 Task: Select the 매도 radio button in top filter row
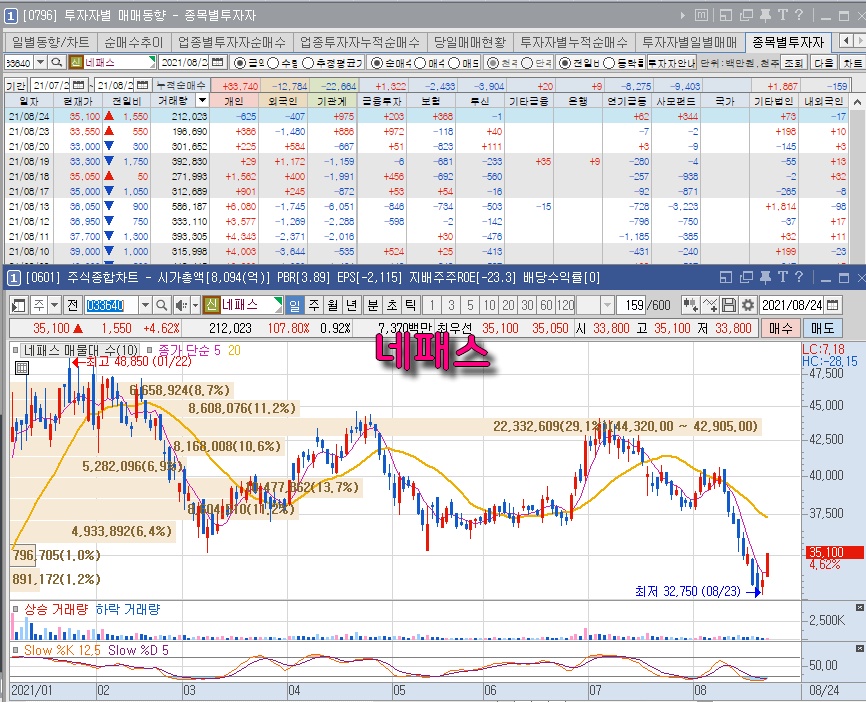coord(453,63)
